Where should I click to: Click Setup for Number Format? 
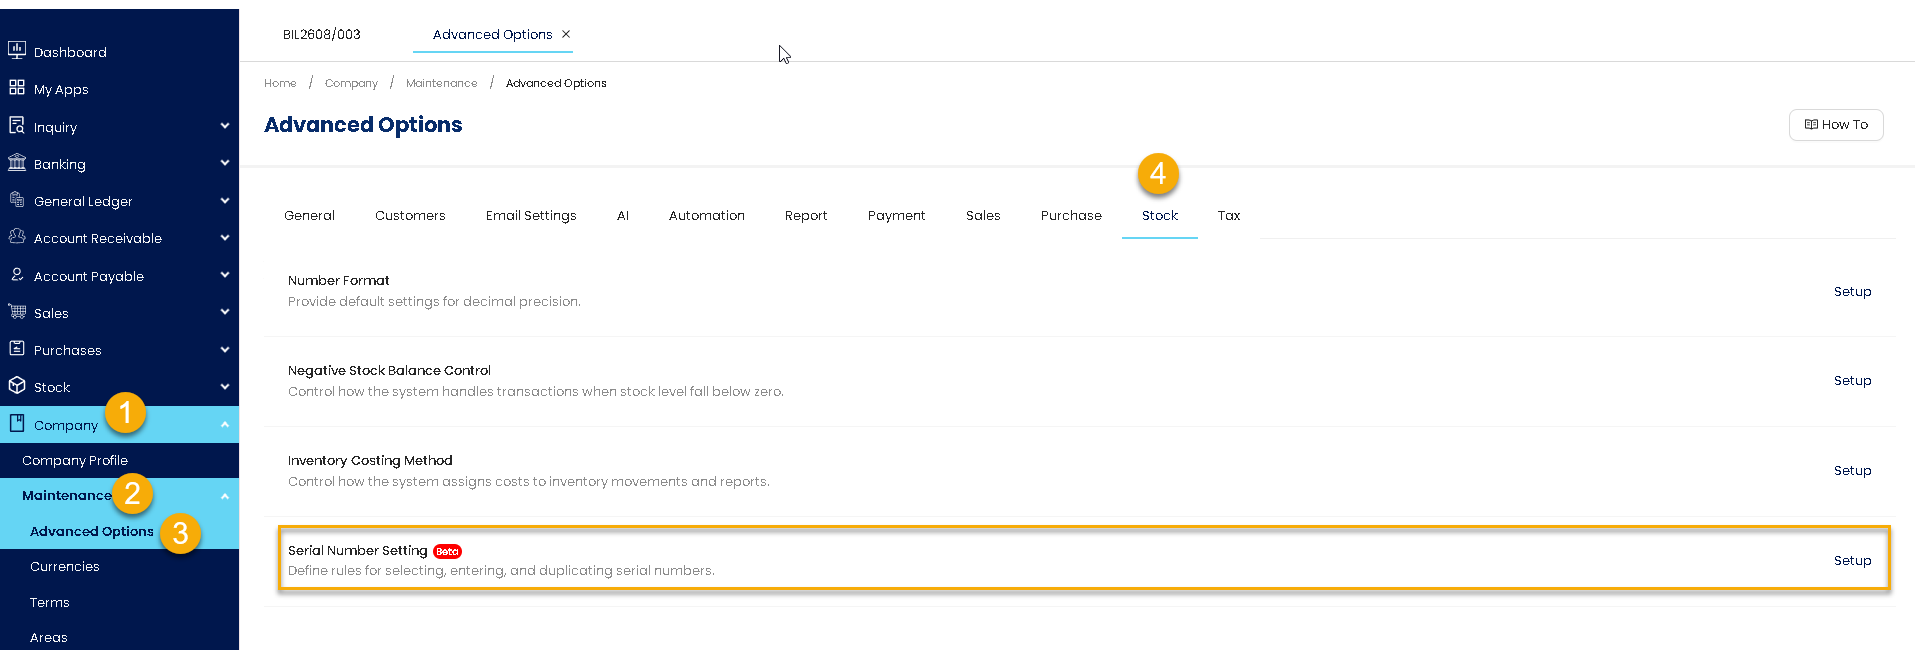point(1852,291)
